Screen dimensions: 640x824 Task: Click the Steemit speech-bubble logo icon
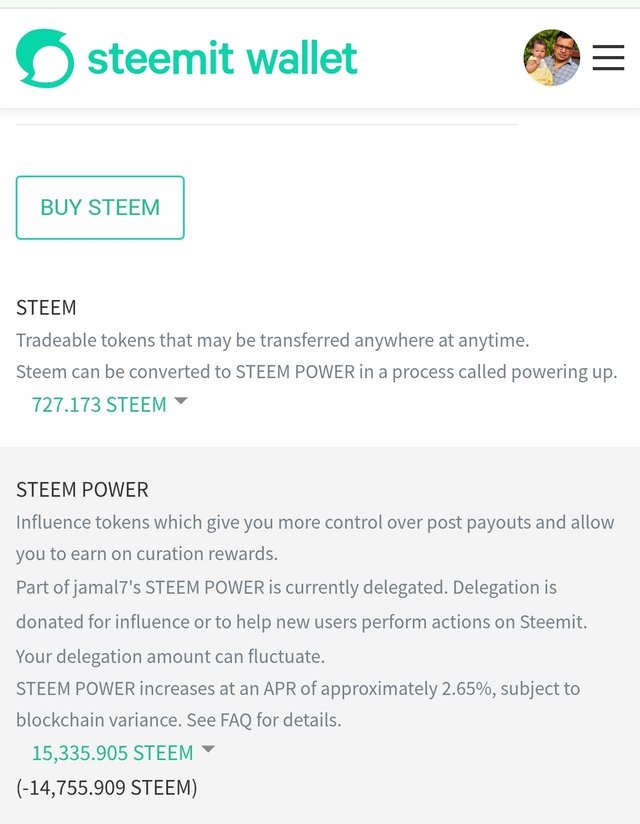(45, 58)
